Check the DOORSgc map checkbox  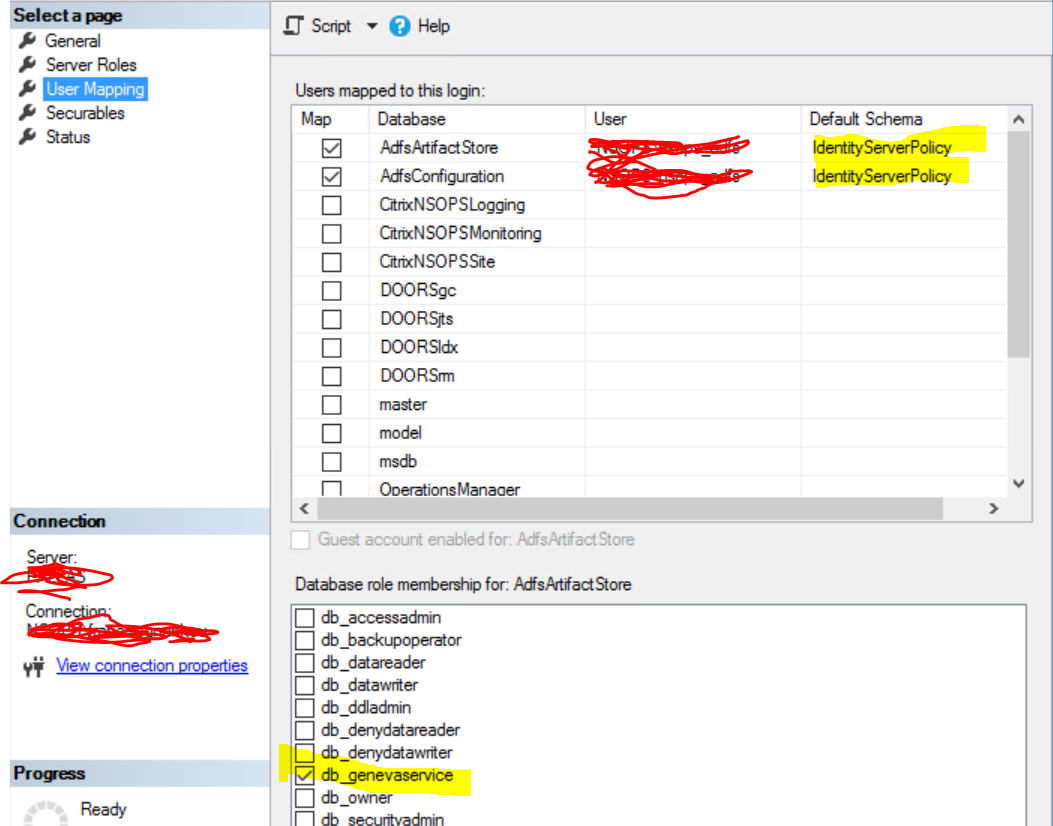coord(331,291)
